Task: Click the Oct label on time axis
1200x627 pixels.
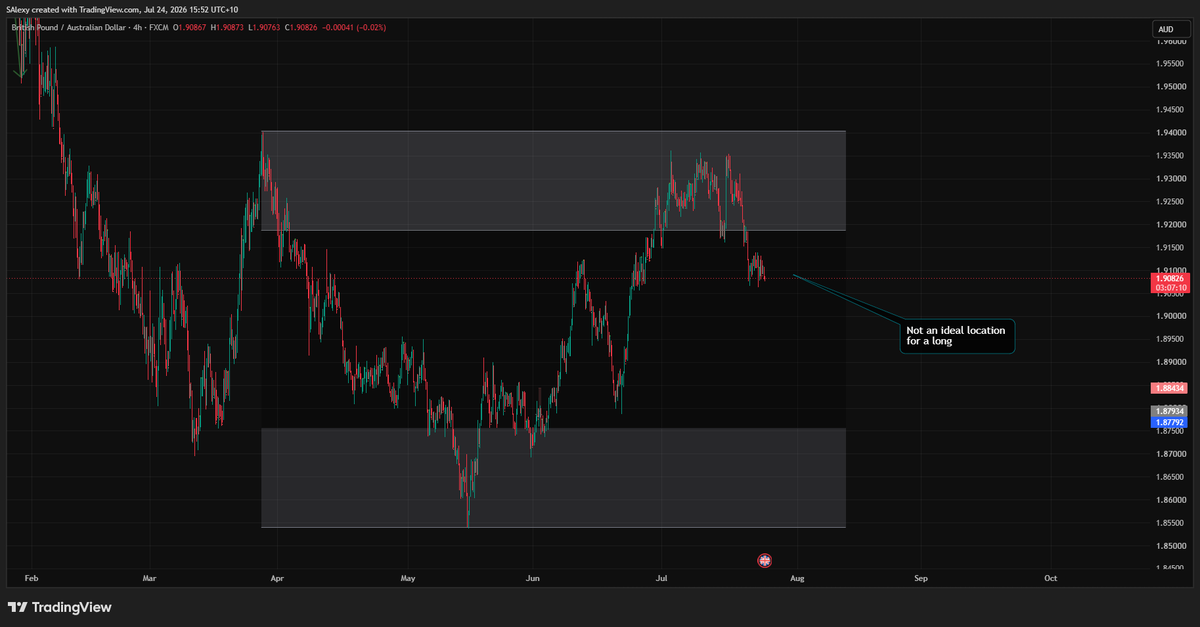Action: (1050, 578)
